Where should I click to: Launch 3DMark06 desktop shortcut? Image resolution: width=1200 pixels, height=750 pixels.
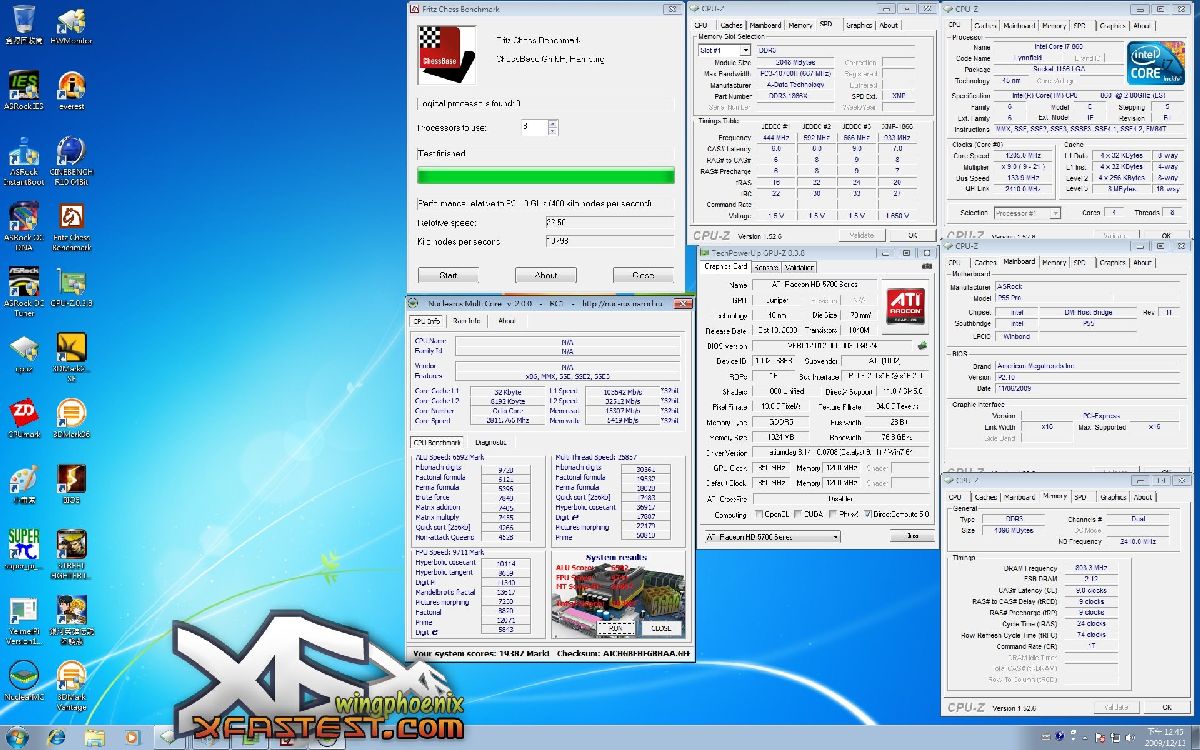point(72,418)
